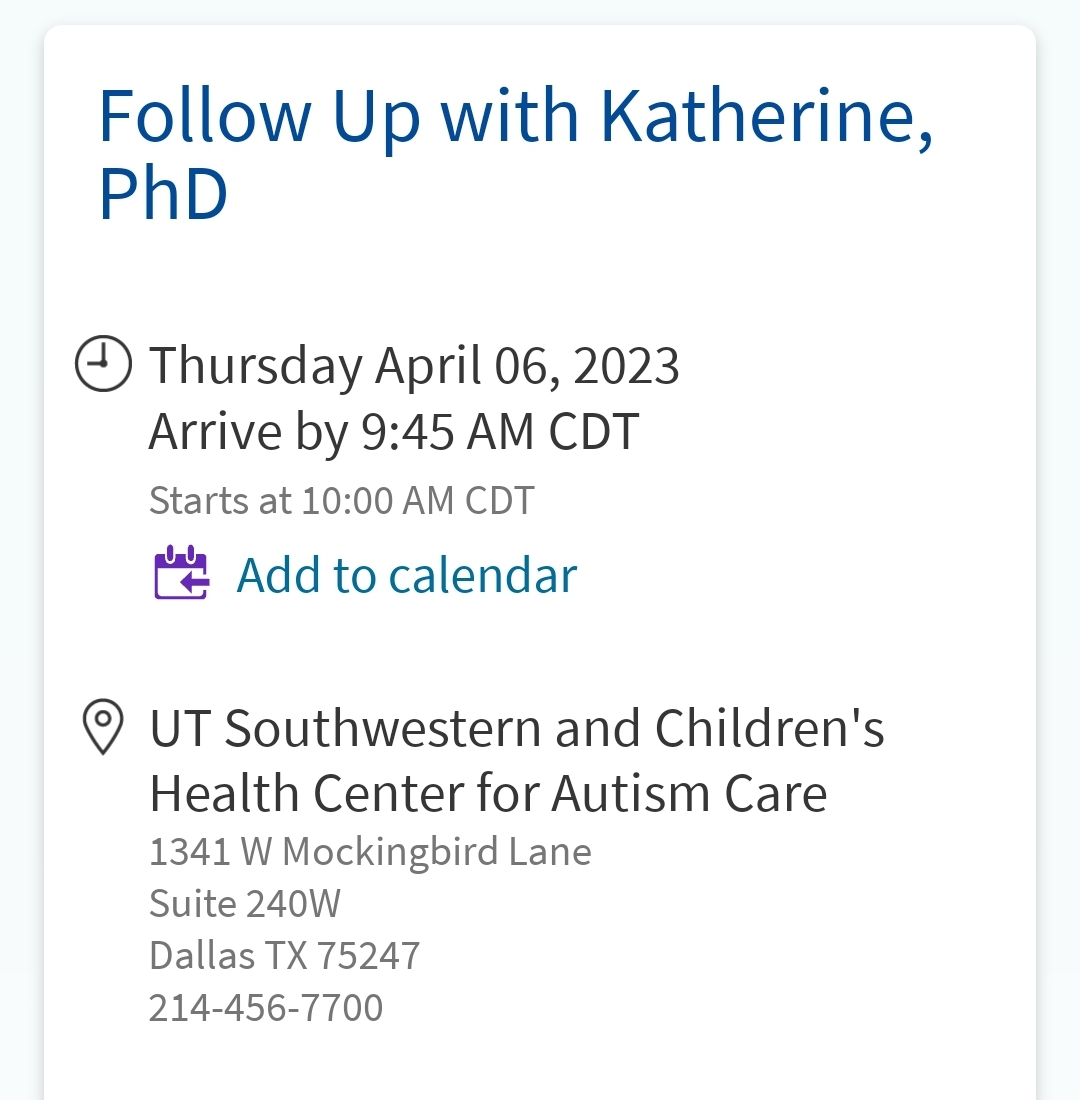Image resolution: width=1080 pixels, height=1100 pixels.
Task: Call the phone number 214-456-7700
Action: click(266, 1007)
